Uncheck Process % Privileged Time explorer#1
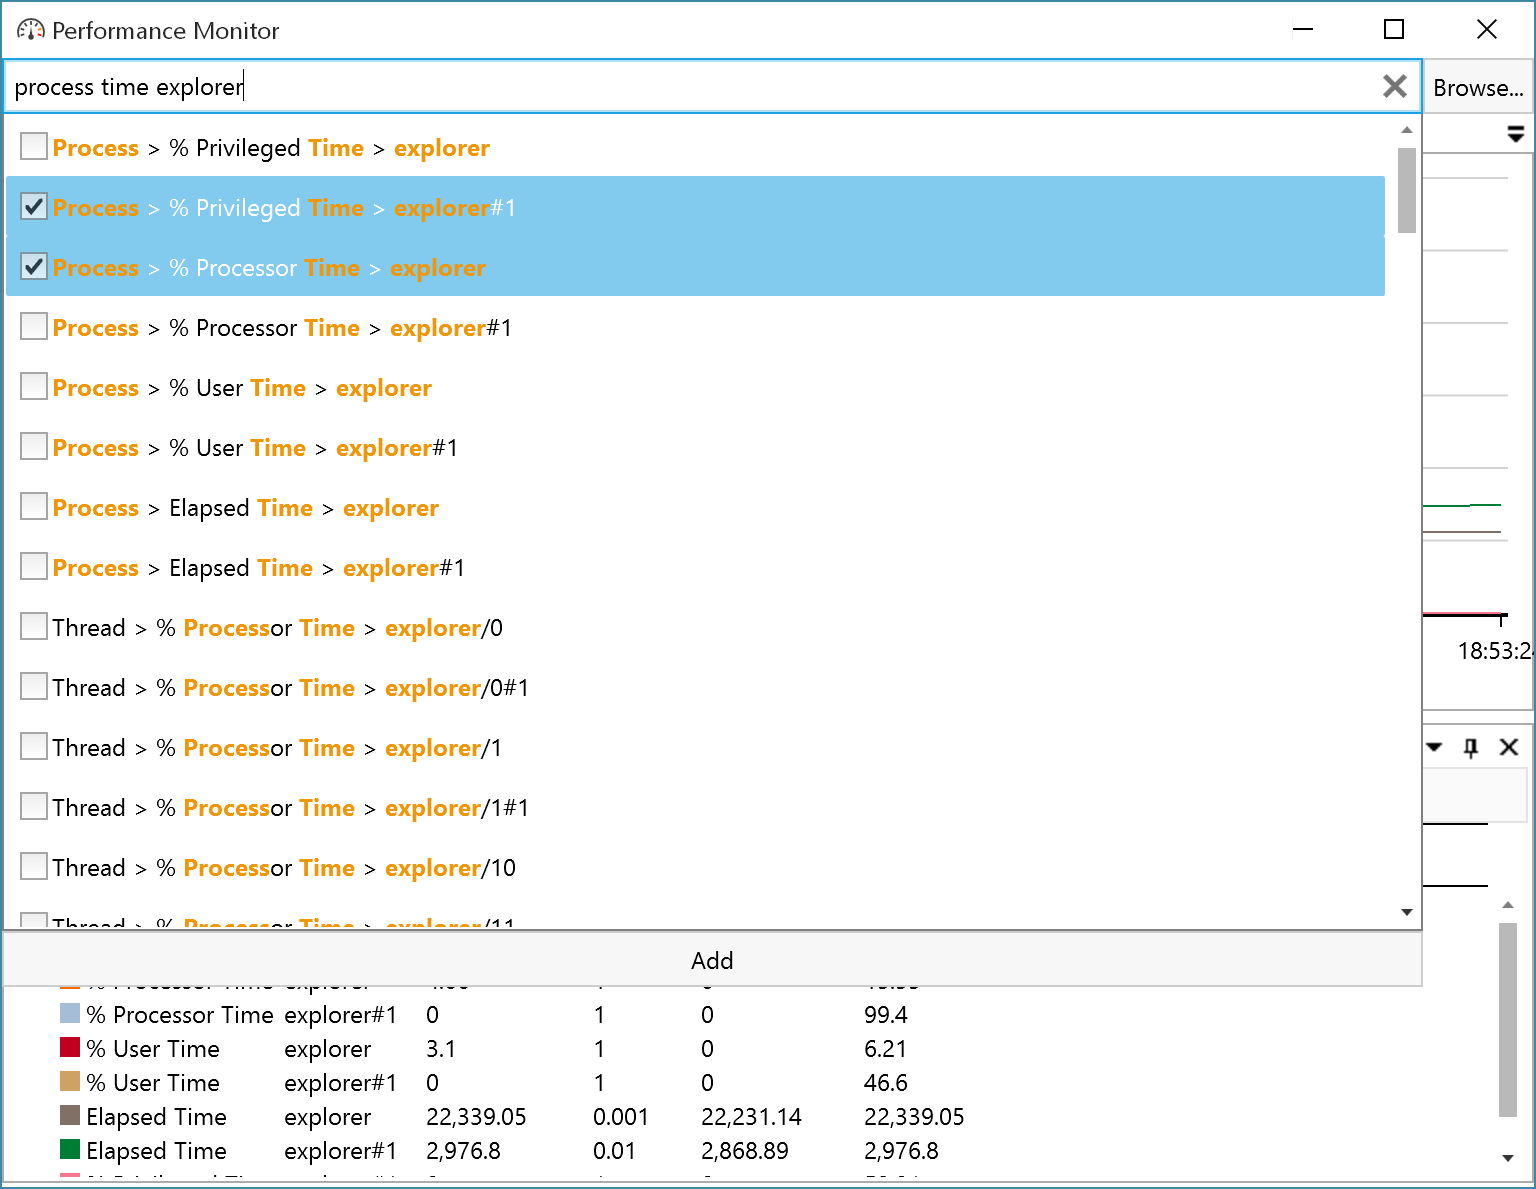 click(34, 206)
